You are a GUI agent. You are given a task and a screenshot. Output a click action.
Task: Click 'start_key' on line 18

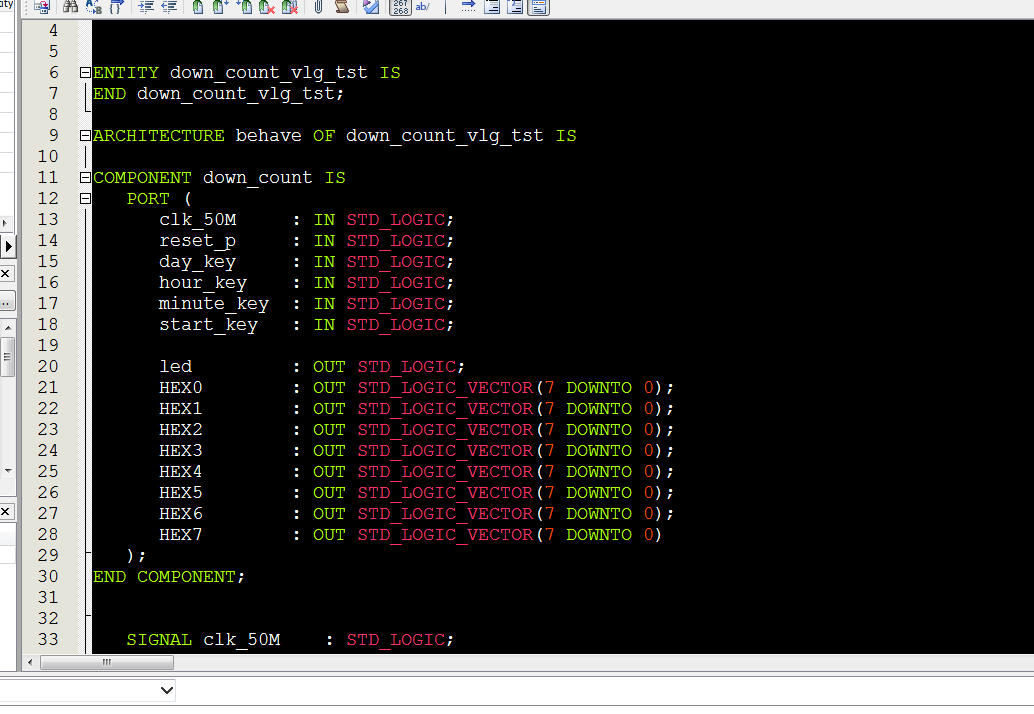[x=208, y=325]
